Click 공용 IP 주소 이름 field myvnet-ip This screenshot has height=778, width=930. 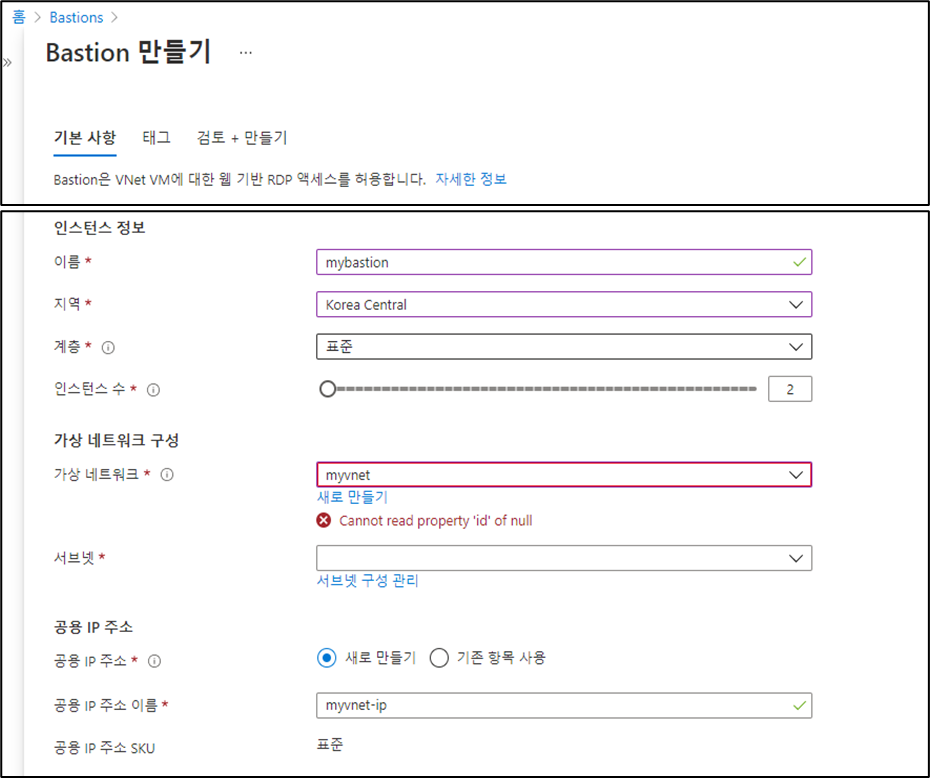564,706
